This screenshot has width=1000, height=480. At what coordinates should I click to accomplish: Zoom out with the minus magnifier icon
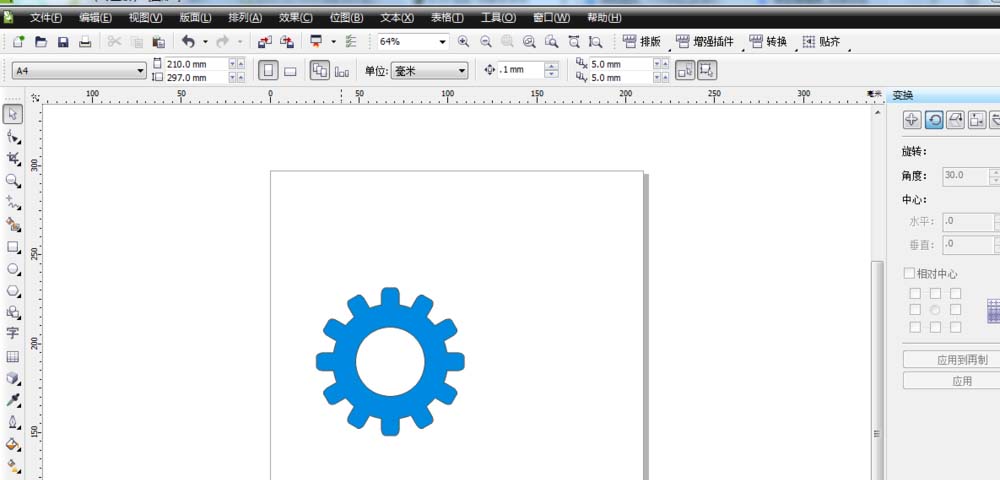486,42
